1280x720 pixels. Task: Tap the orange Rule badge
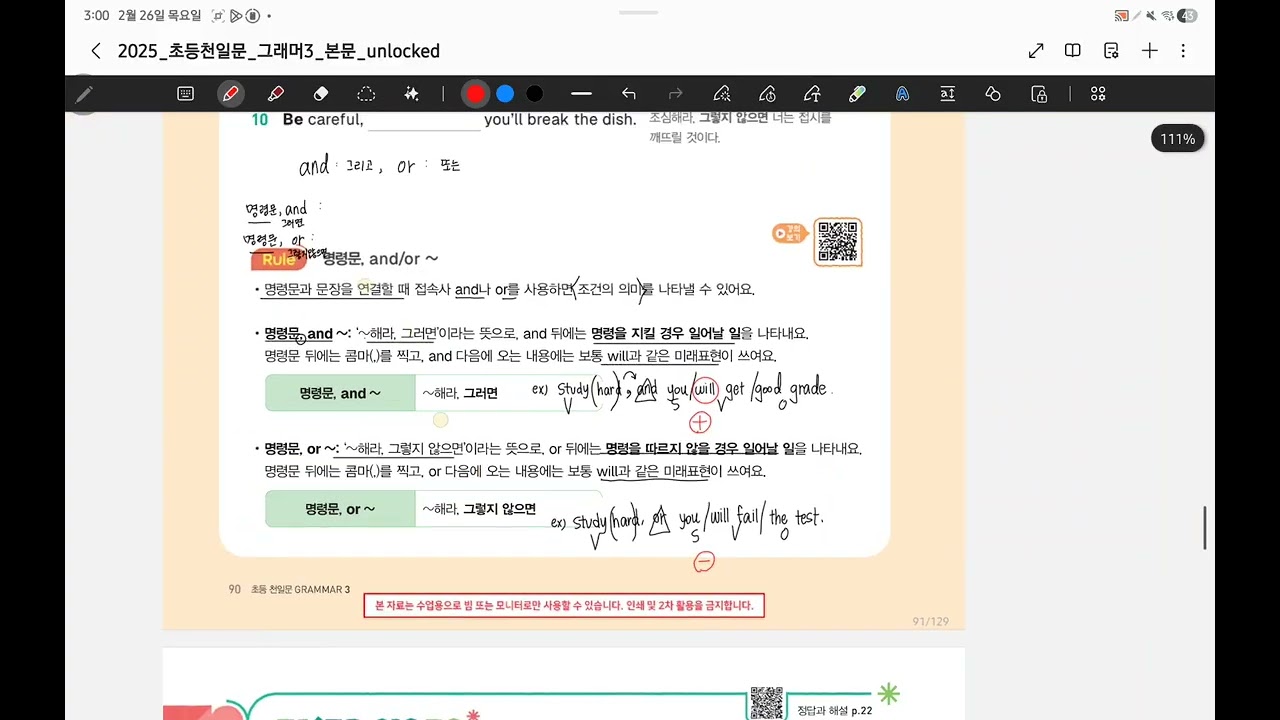278,260
